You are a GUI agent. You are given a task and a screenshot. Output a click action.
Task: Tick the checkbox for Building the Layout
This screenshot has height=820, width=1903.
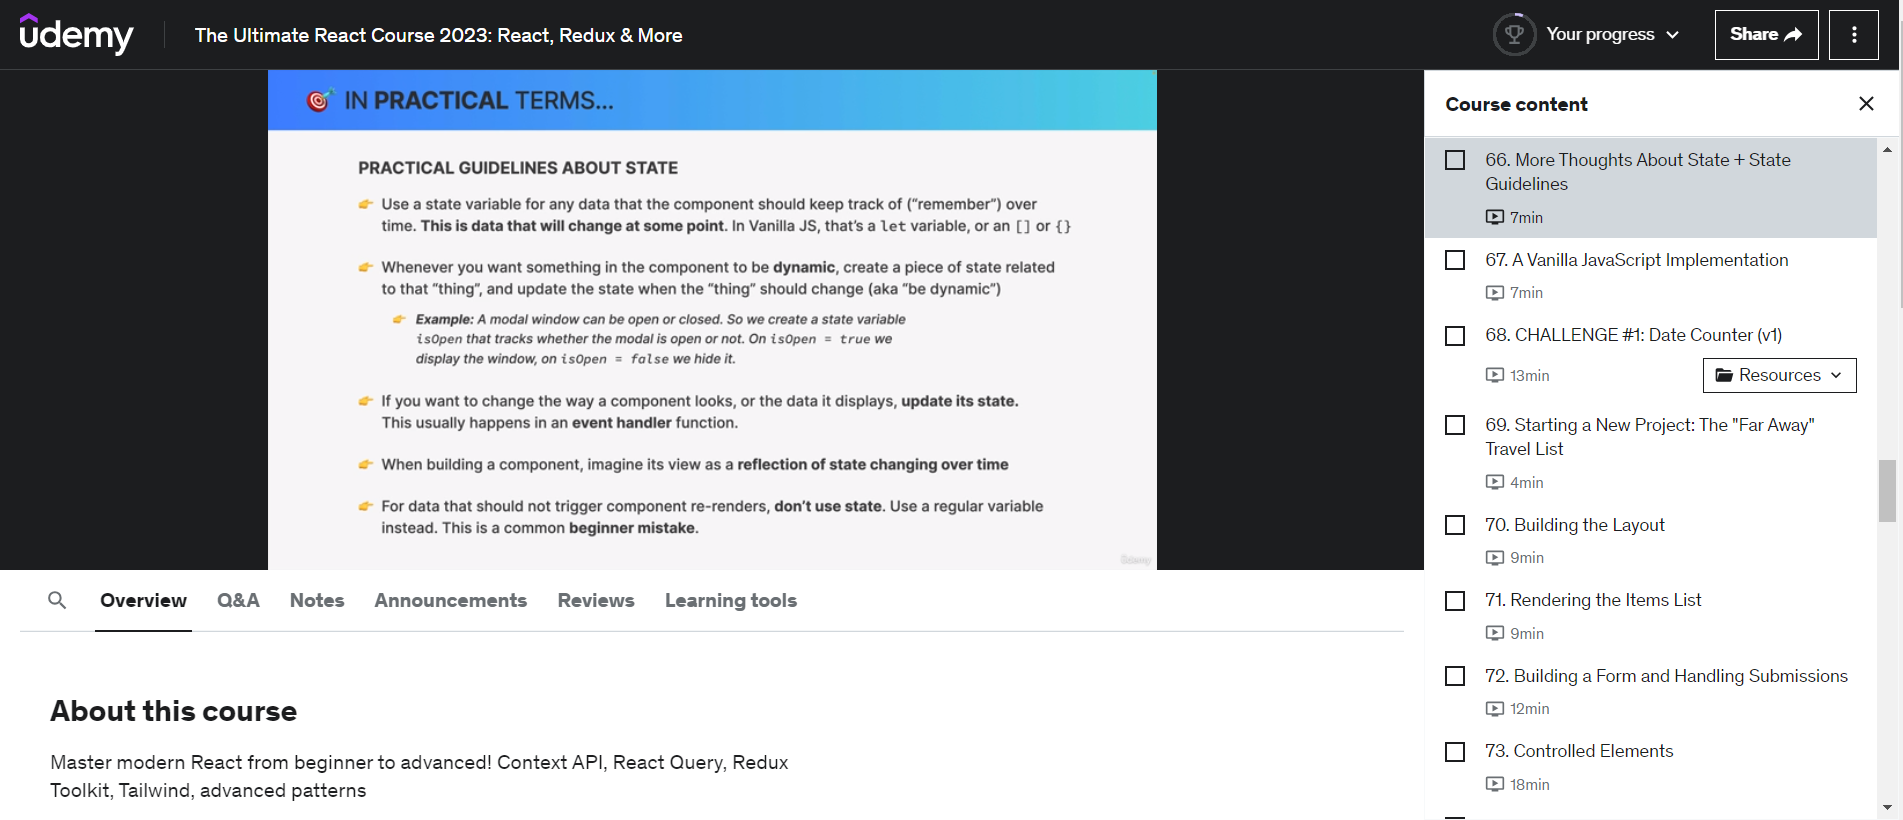(x=1455, y=525)
